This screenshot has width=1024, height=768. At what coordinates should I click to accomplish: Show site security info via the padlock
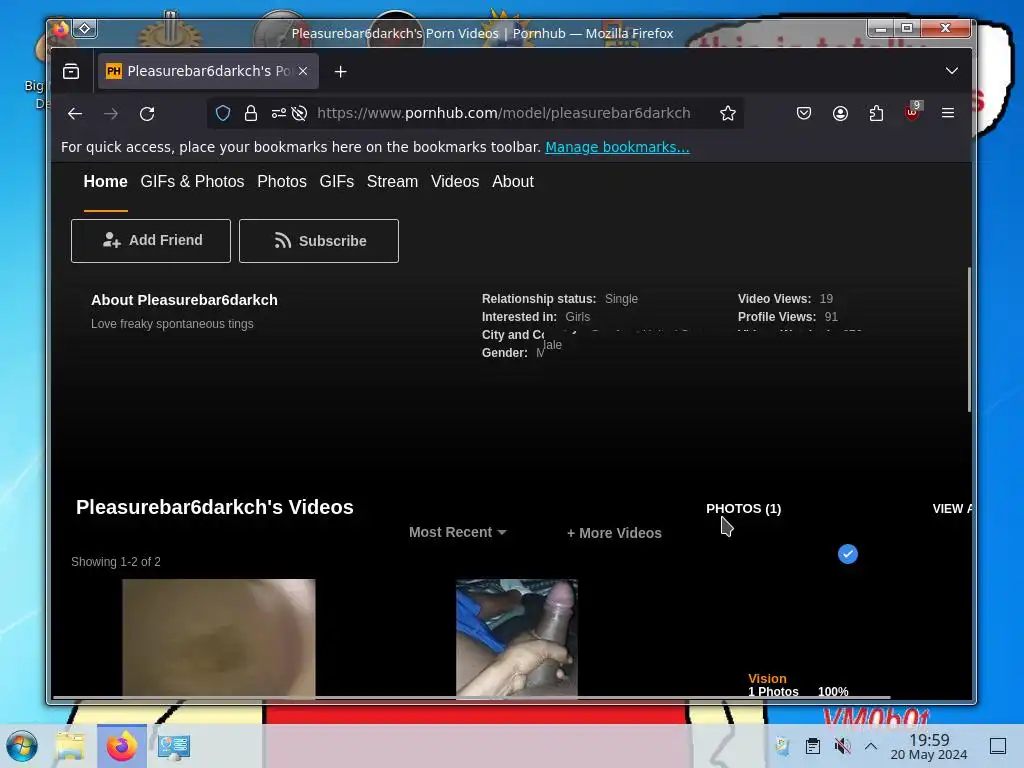(251, 114)
